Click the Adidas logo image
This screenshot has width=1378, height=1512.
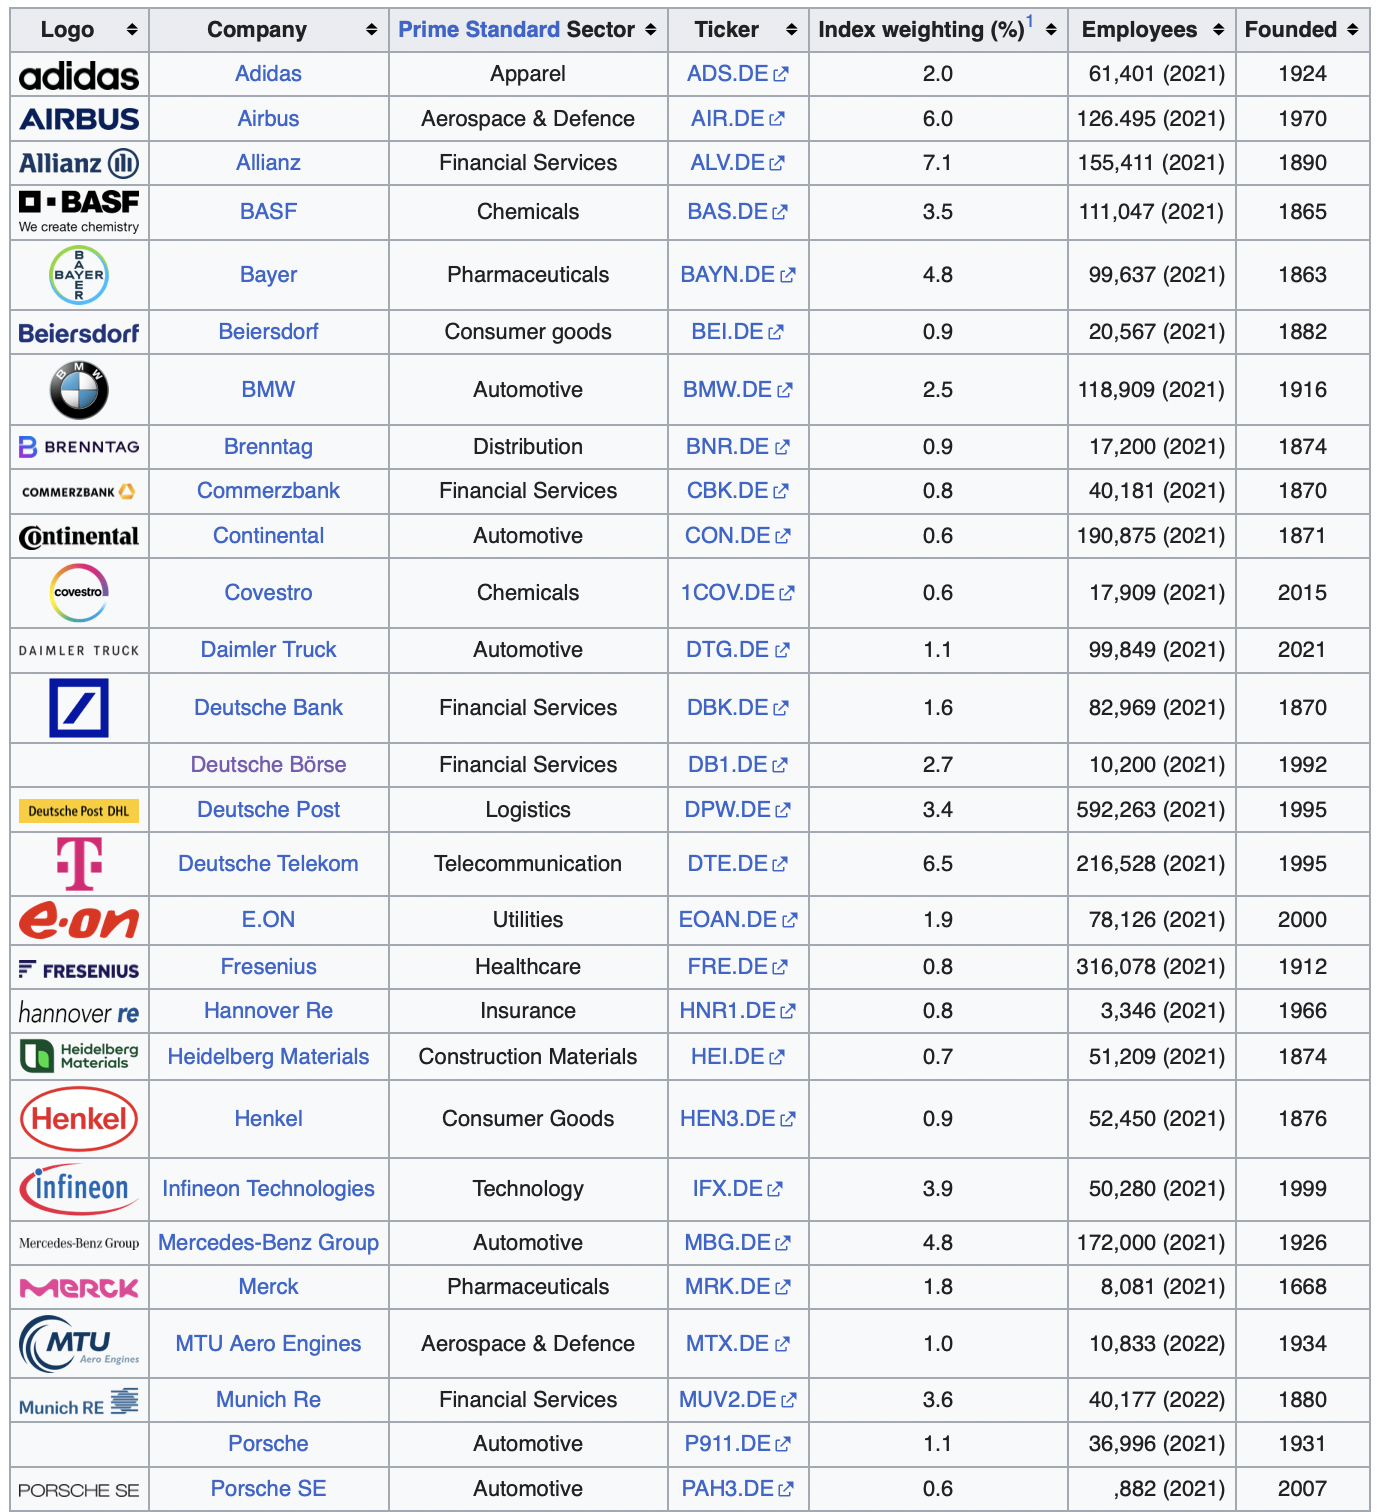[x=79, y=75]
